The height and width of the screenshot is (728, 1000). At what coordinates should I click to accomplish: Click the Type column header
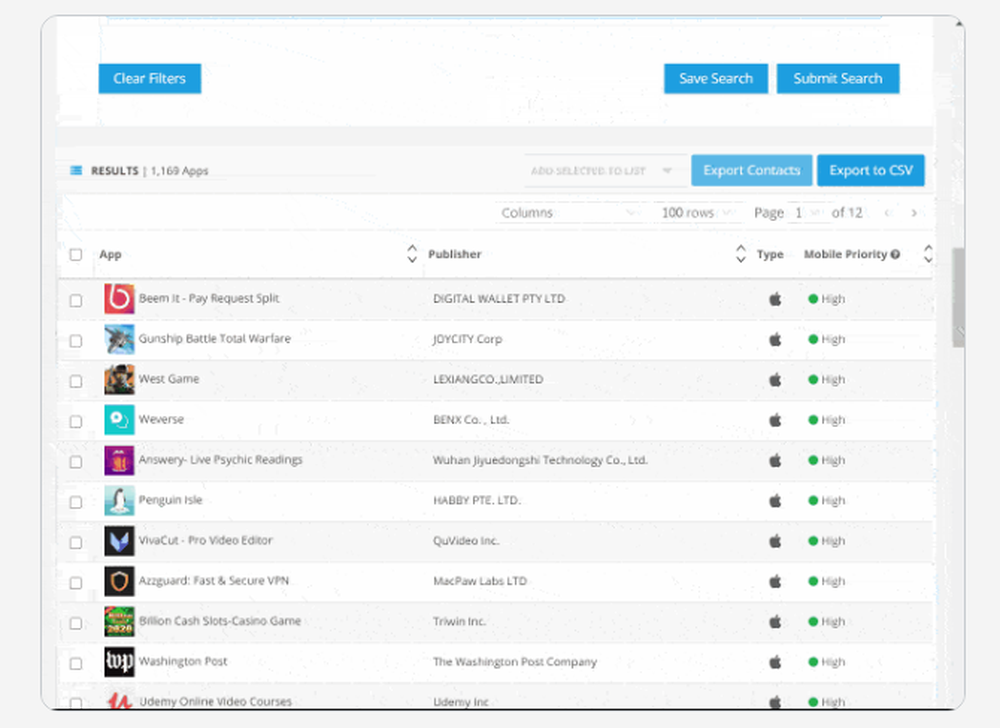[x=770, y=254]
